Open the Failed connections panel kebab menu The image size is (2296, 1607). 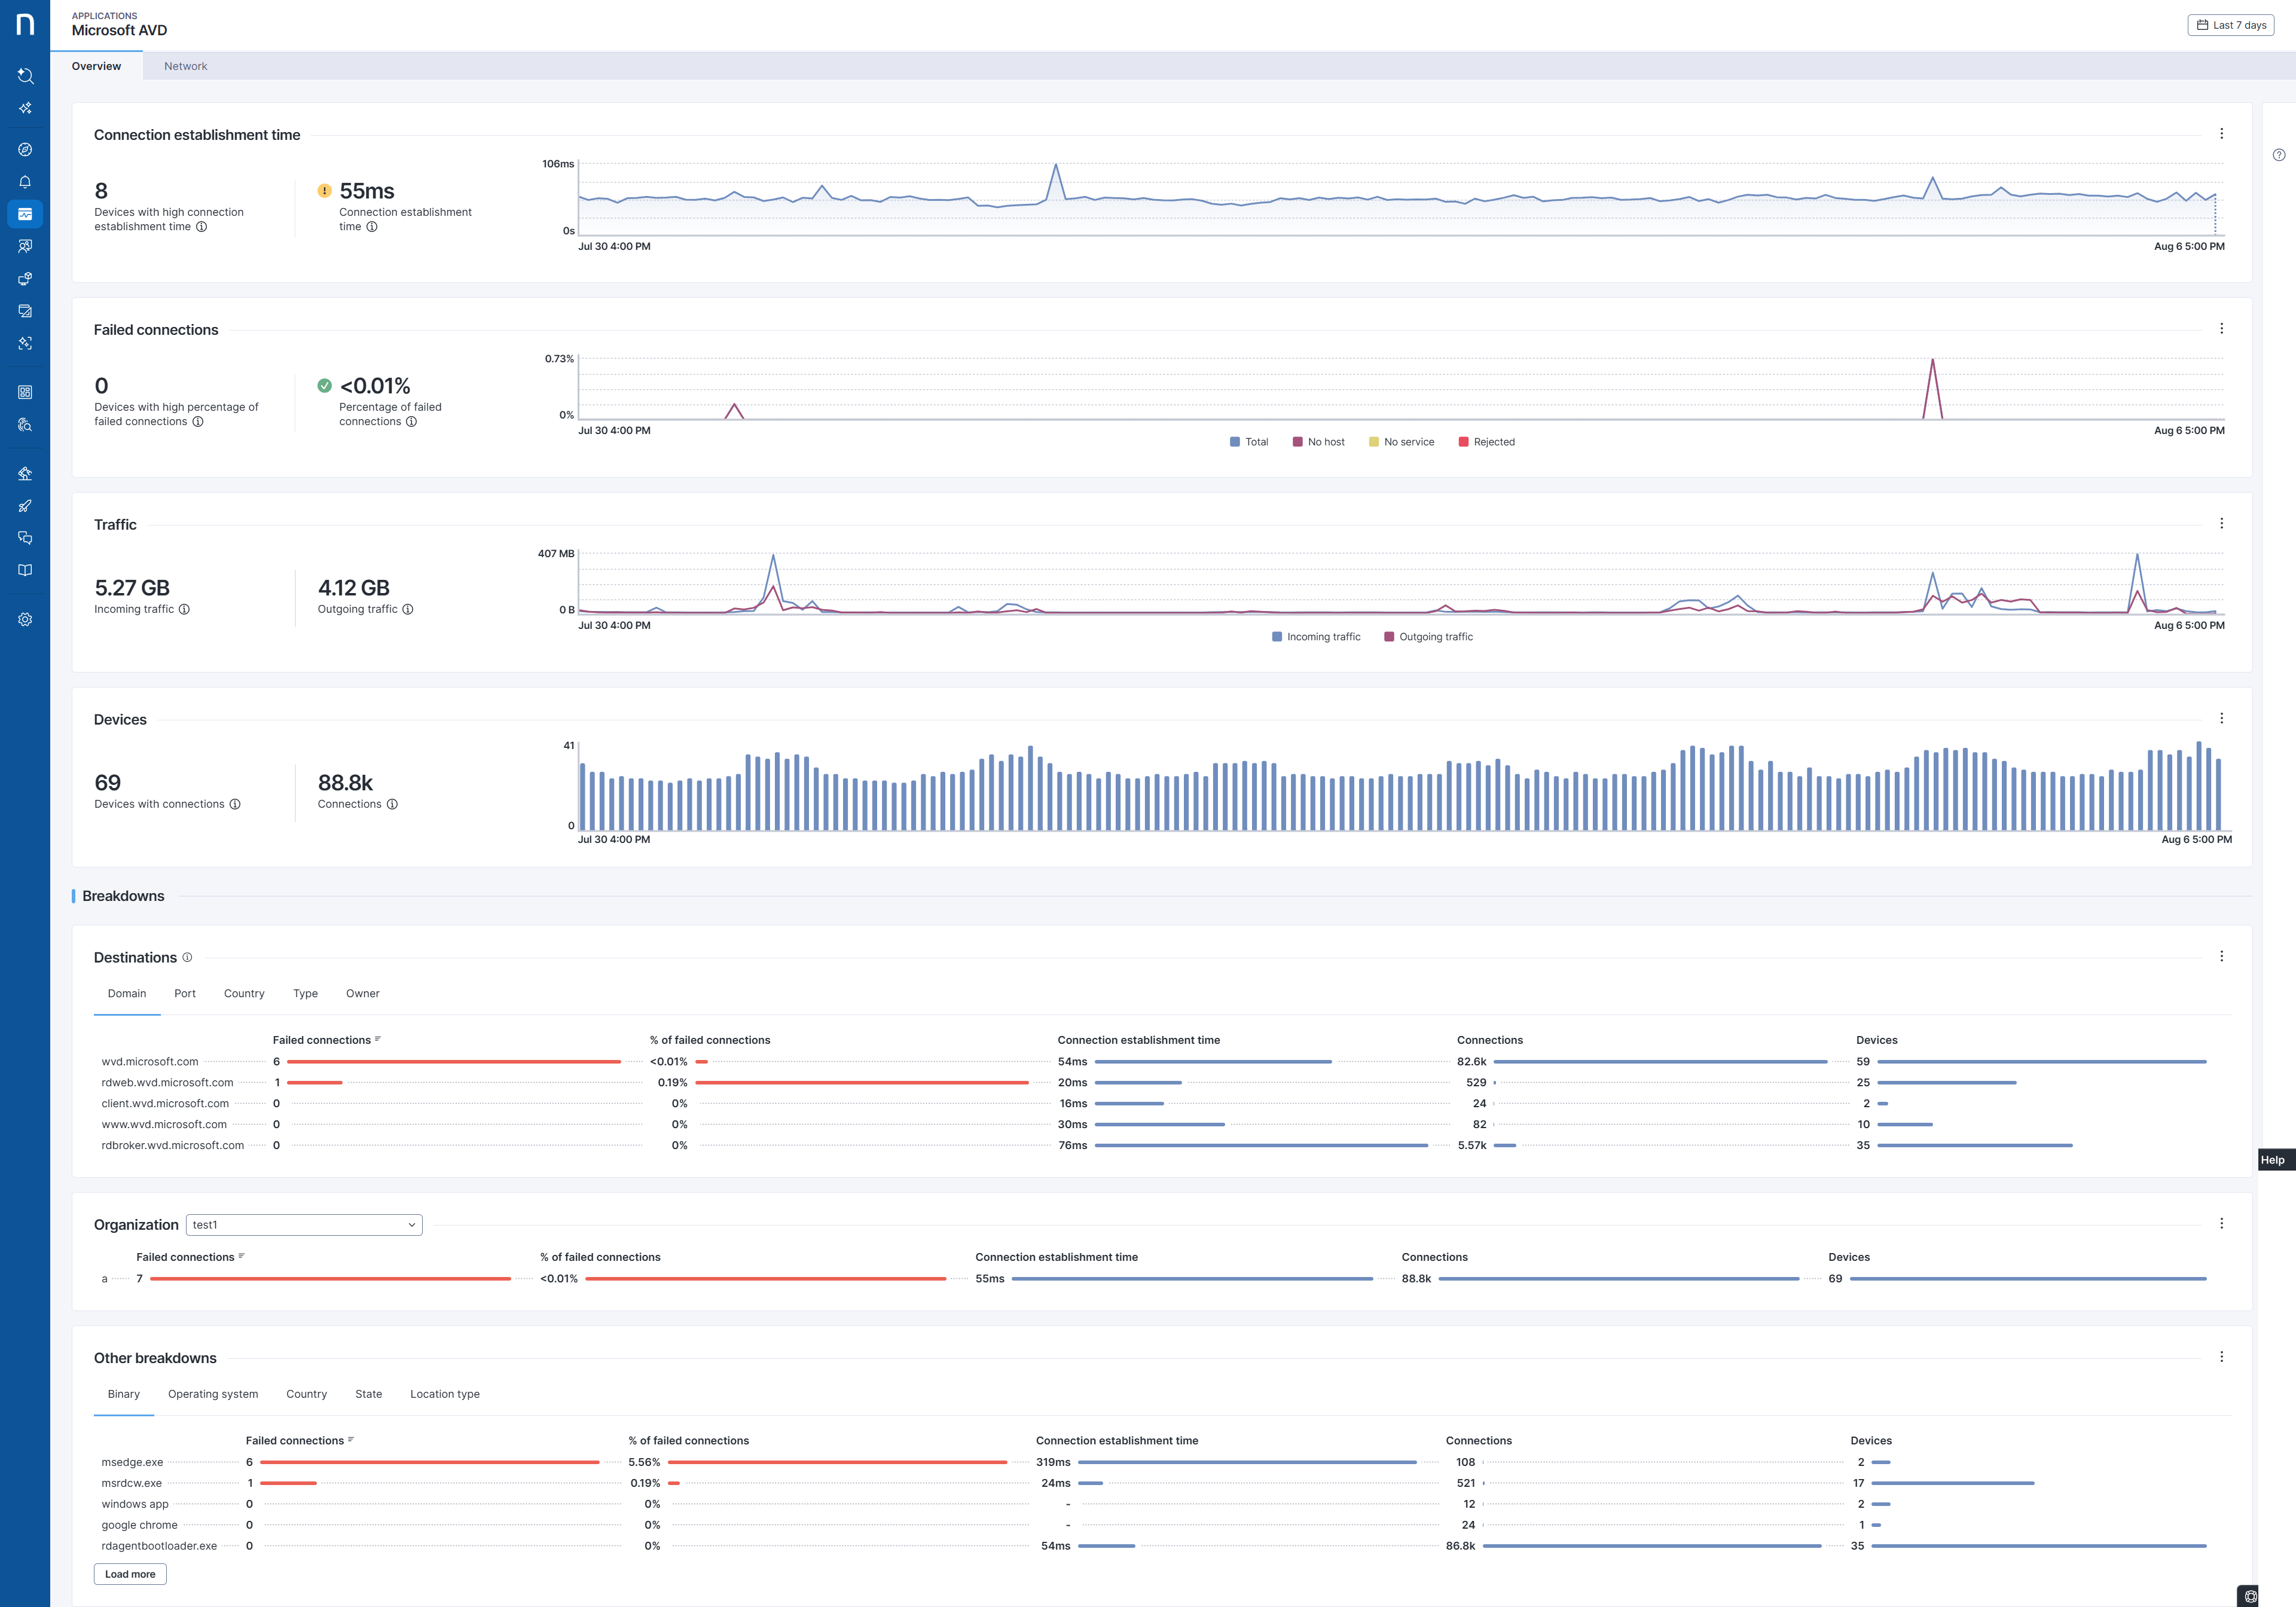pyautogui.click(x=2221, y=329)
